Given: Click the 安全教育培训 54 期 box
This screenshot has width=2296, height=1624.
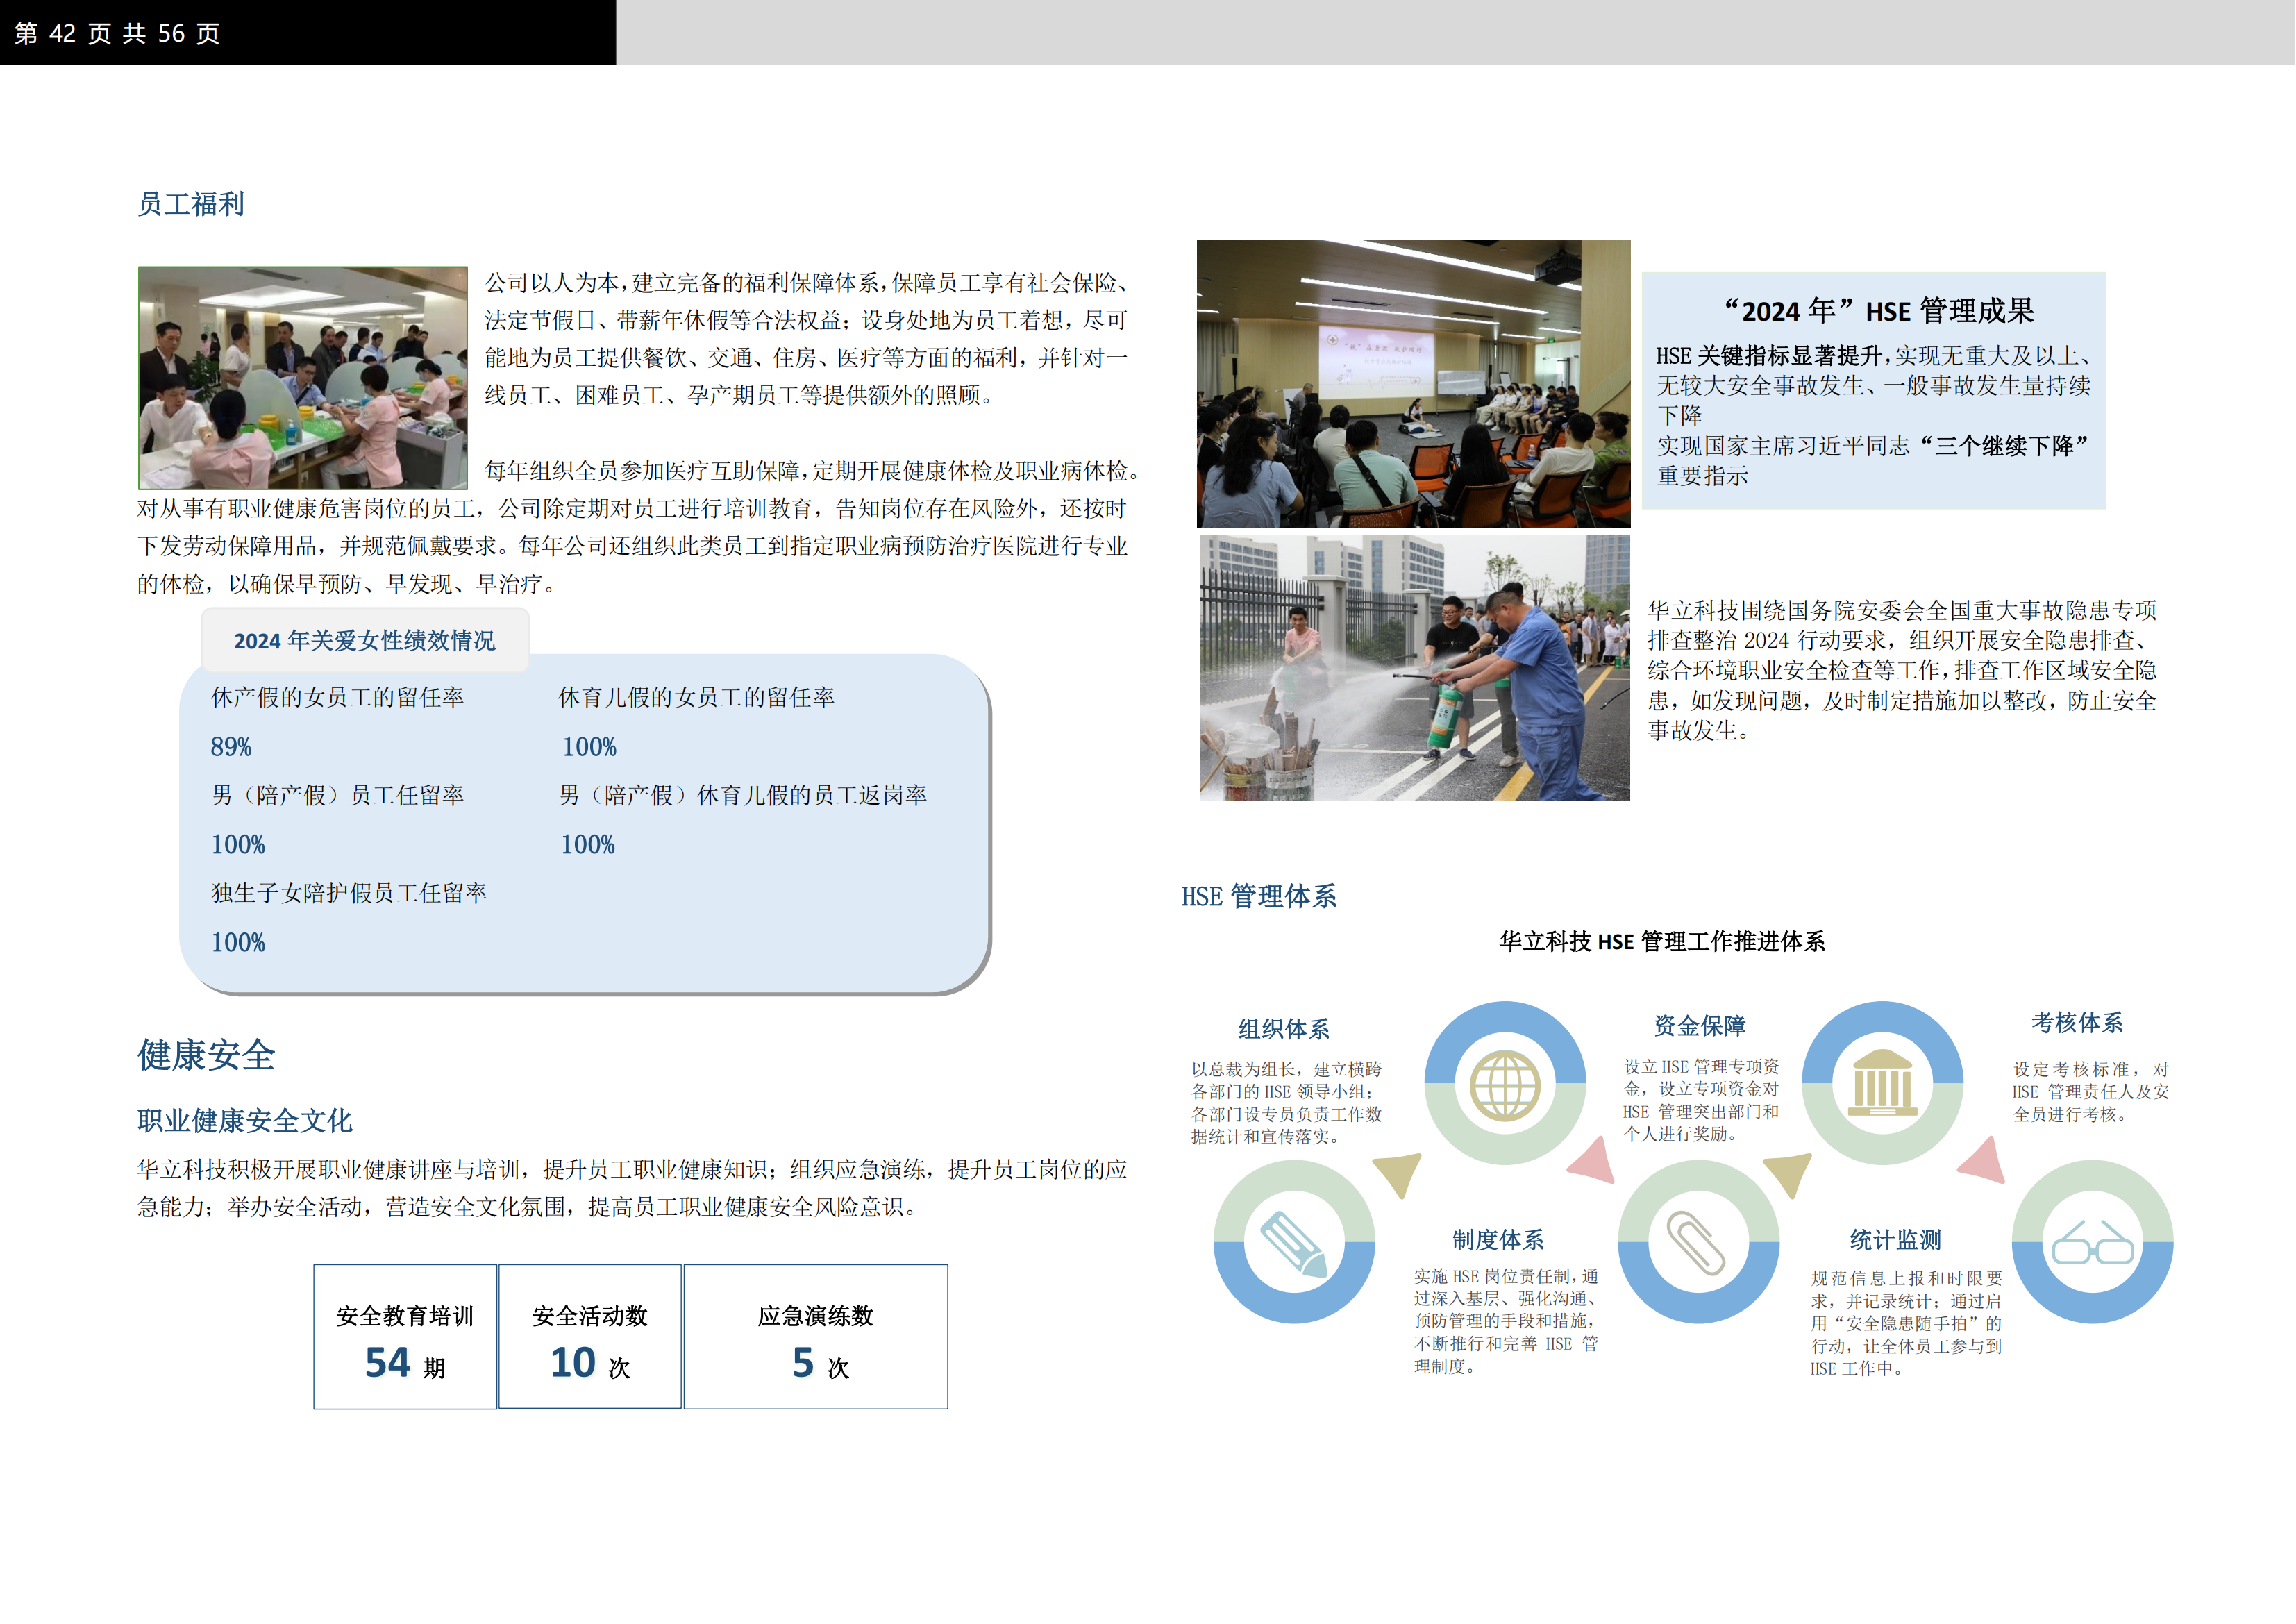Looking at the screenshot, I should (405, 1337).
